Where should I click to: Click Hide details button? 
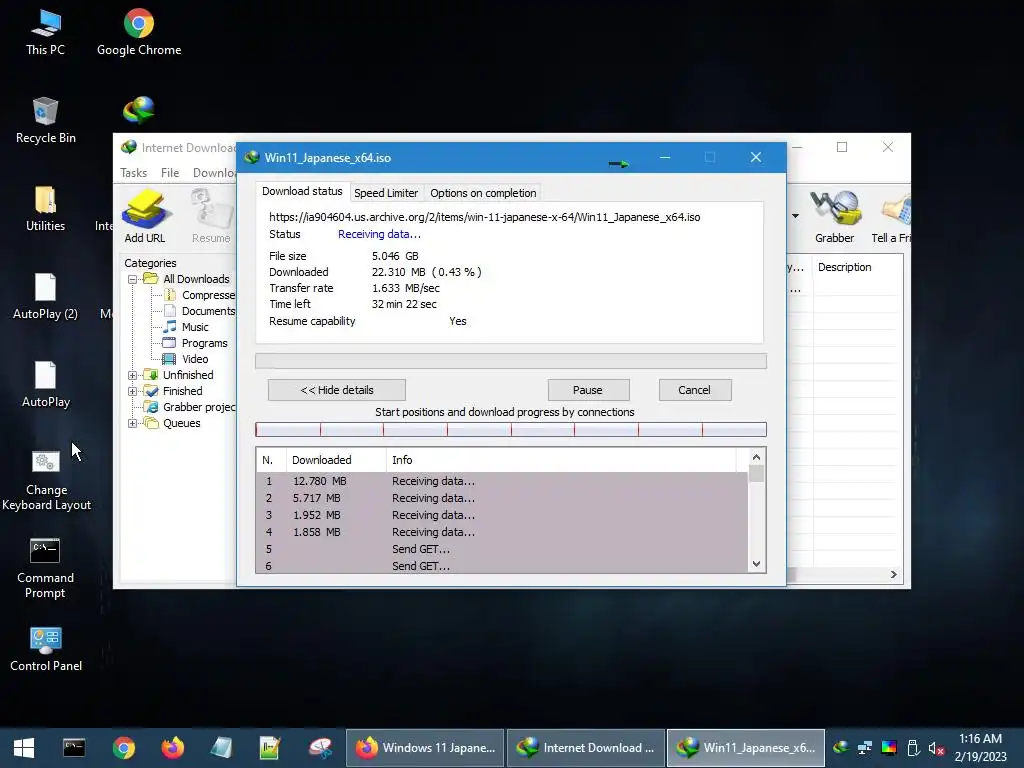click(336, 390)
